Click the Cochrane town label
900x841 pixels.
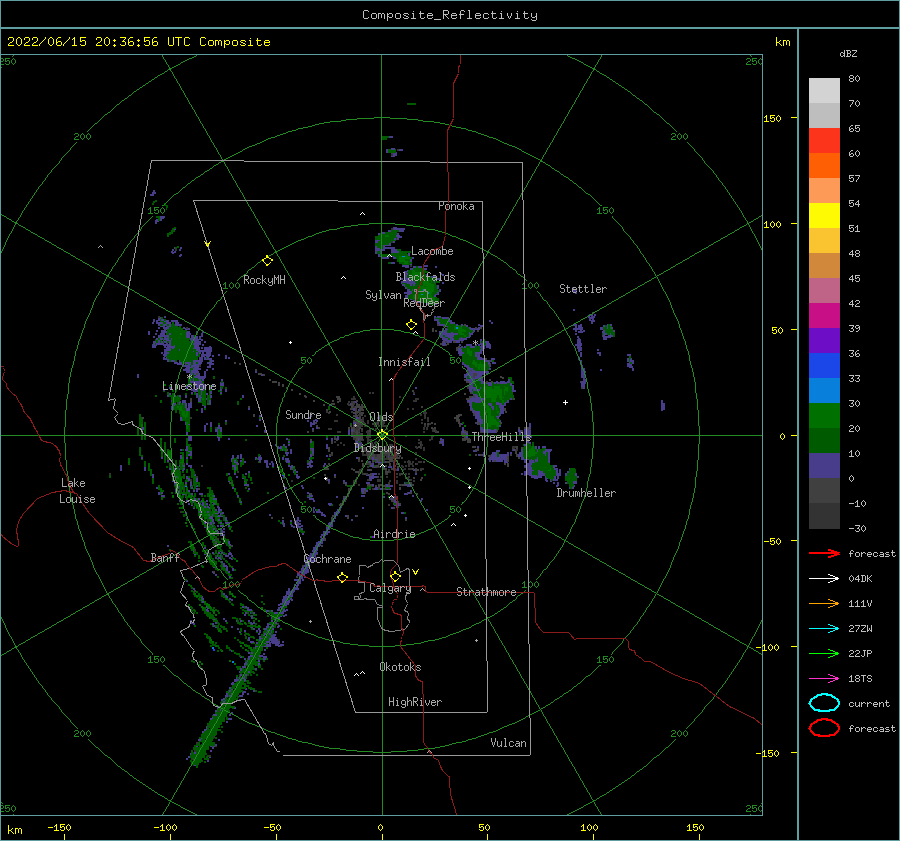(327, 559)
